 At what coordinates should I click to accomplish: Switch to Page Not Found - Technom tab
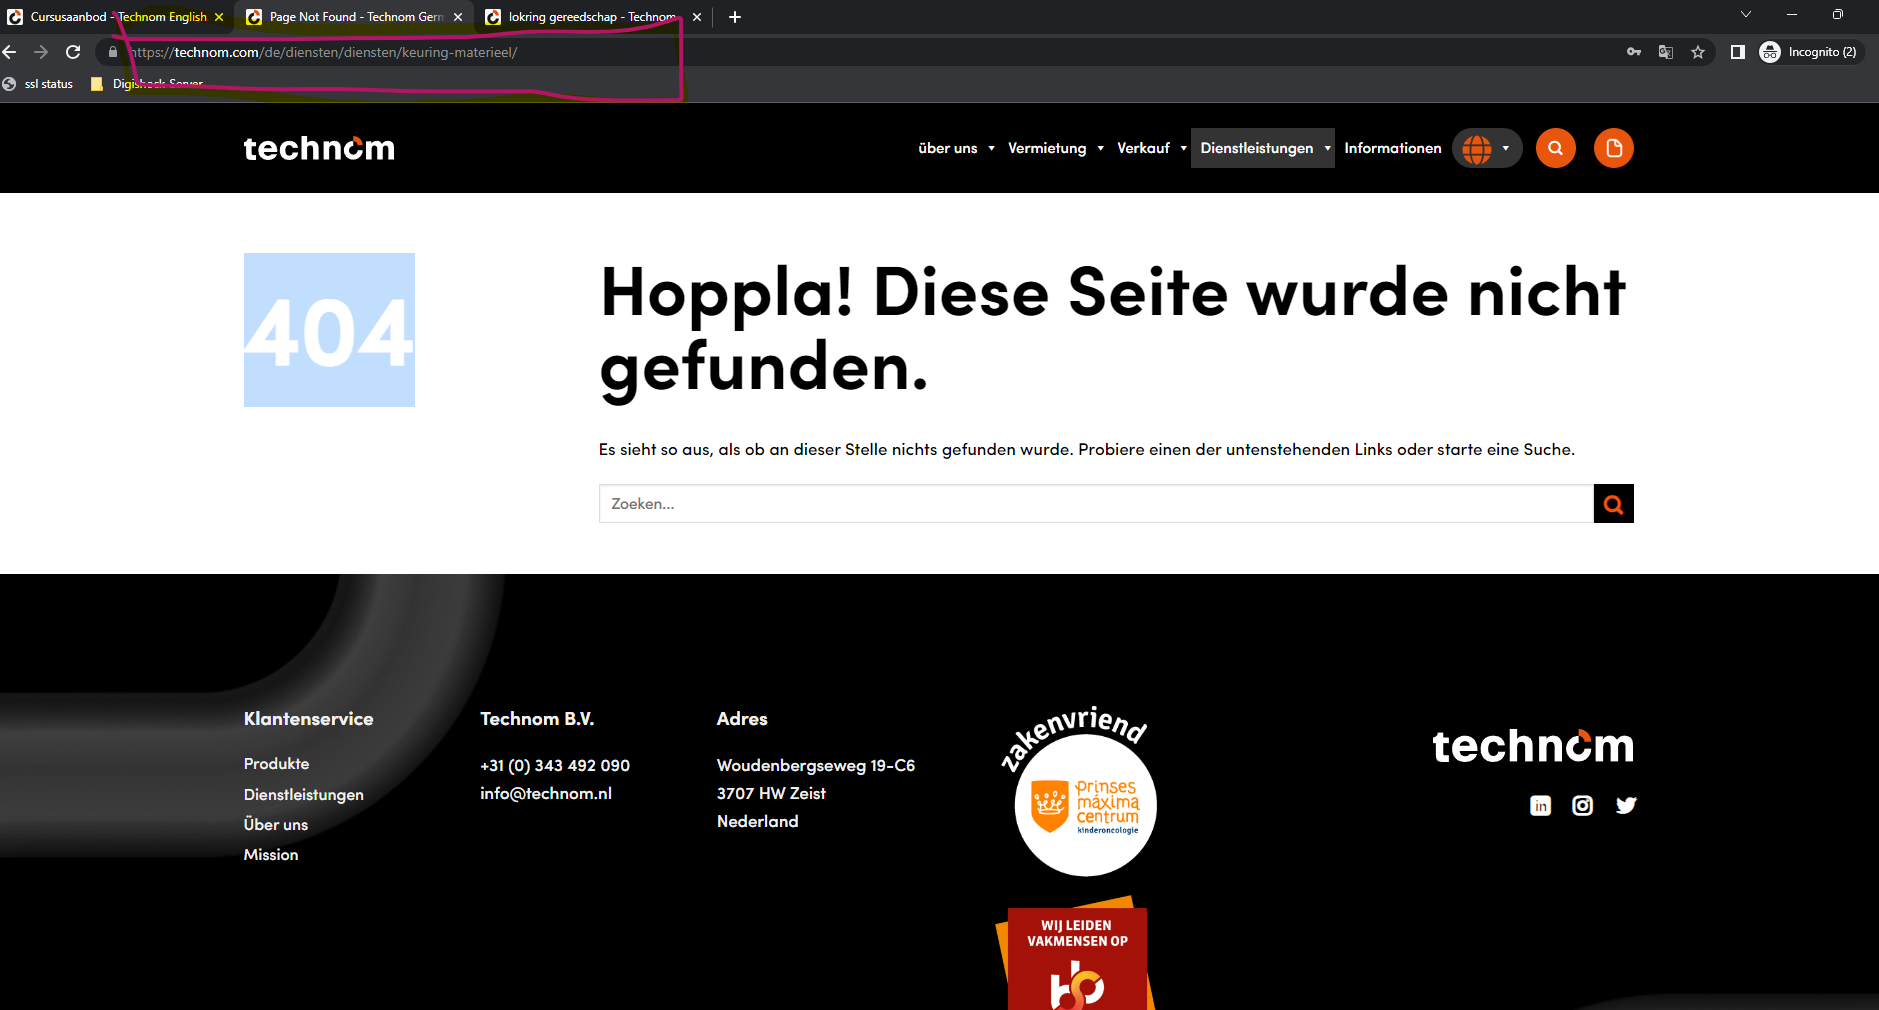click(355, 17)
